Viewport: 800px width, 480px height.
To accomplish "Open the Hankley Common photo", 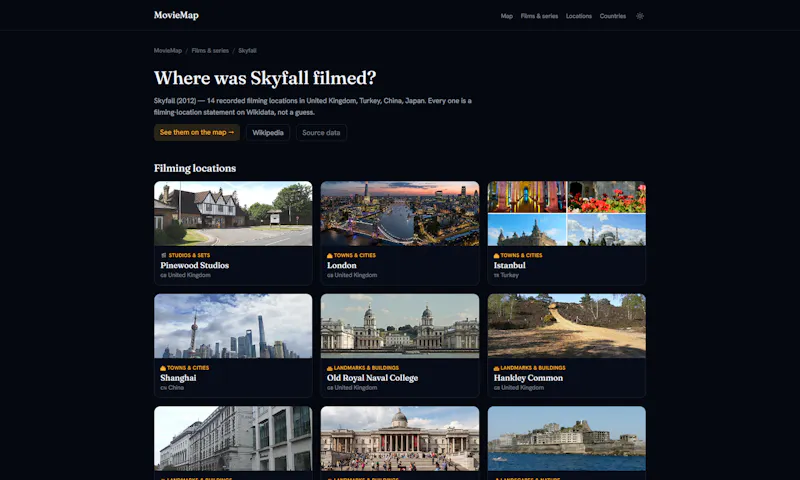I will [566, 325].
